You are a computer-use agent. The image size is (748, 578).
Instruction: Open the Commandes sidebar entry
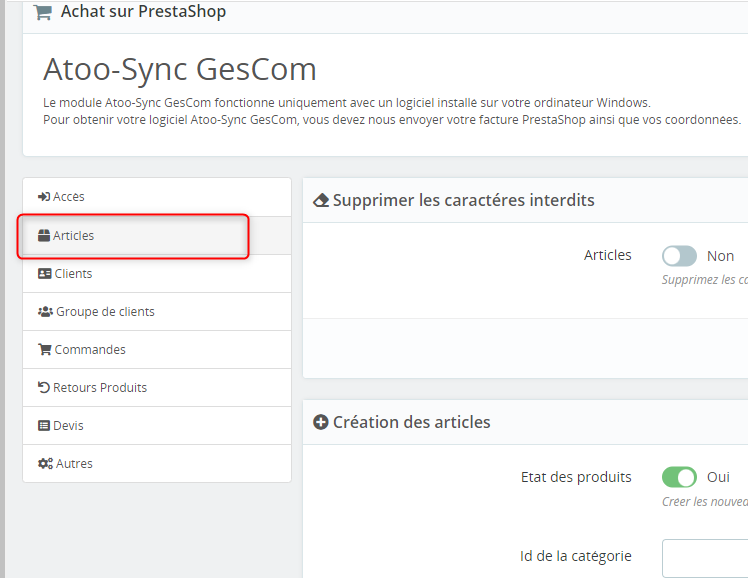click(x=157, y=350)
